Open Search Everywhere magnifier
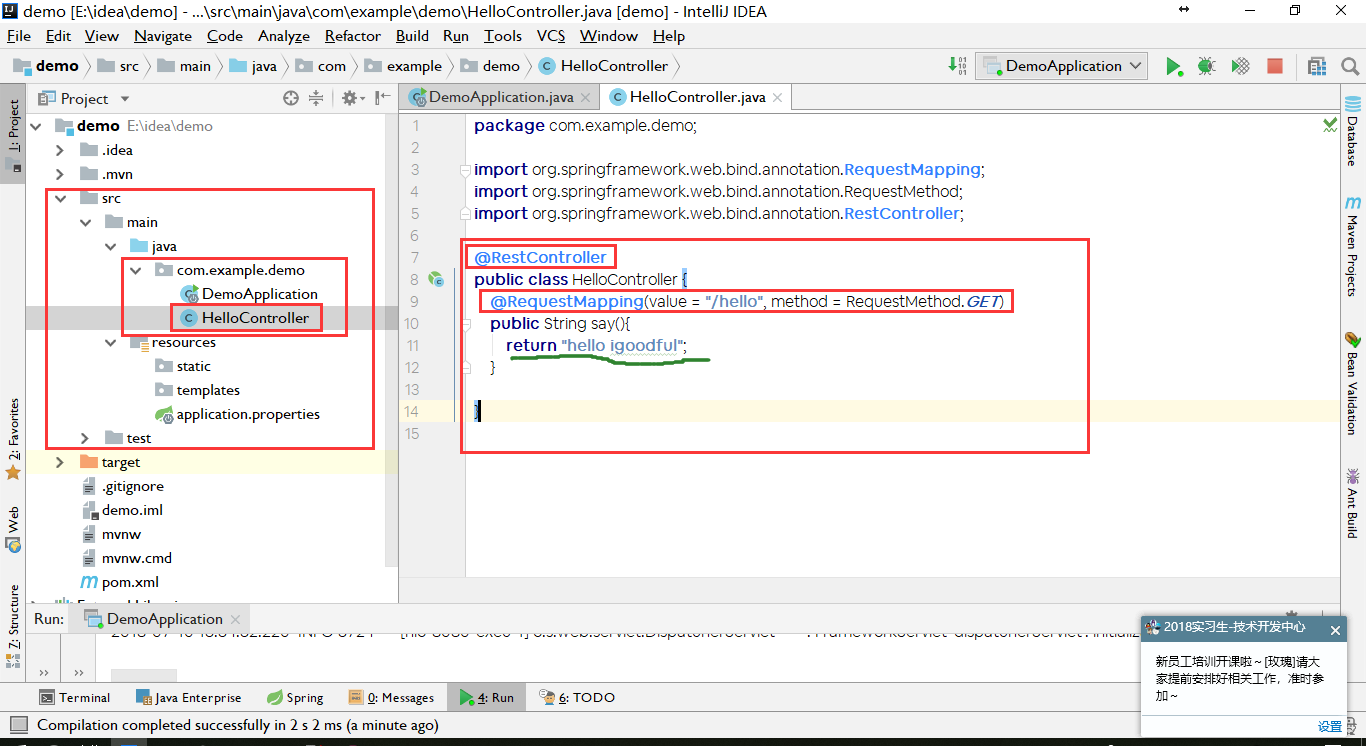Image resolution: width=1366 pixels, height=746 pixels. 1349,66
